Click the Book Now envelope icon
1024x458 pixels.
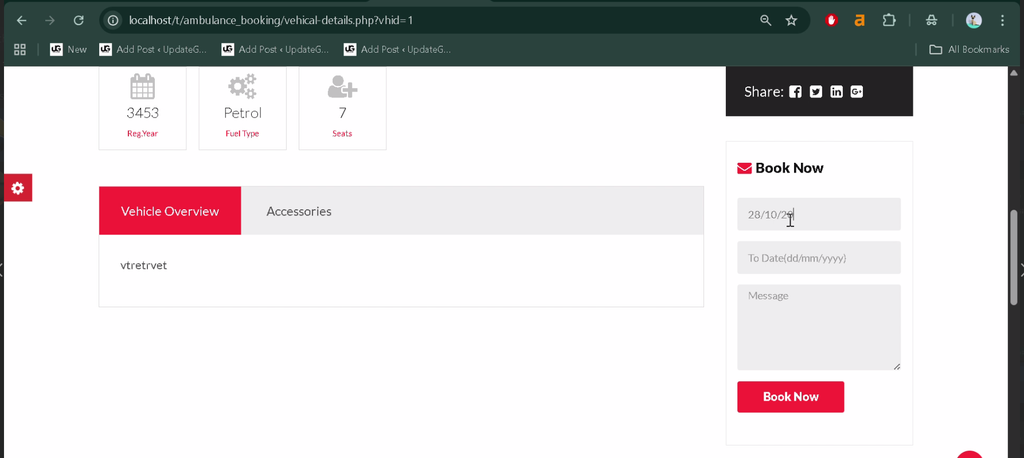click(744, 169)
